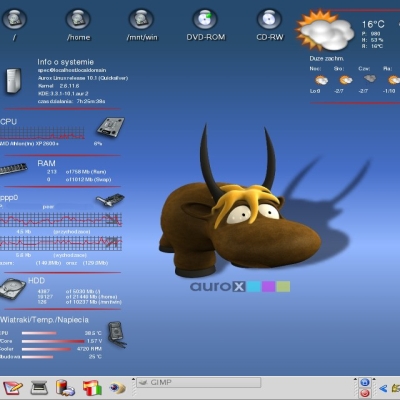Open the root / drive icon
Viewport: 400px width, 400px height.
tap(14, 18)
